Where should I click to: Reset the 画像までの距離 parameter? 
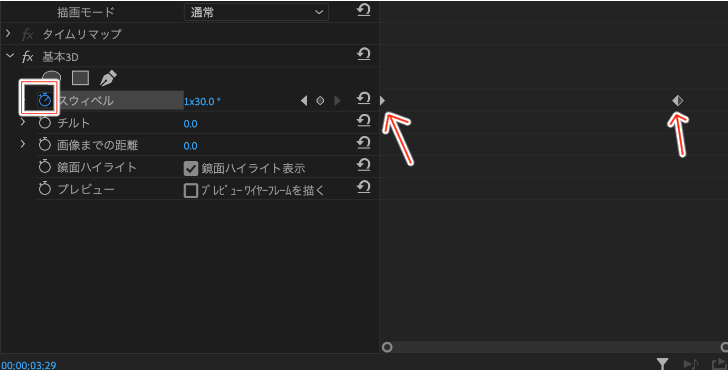pos(364,143)
